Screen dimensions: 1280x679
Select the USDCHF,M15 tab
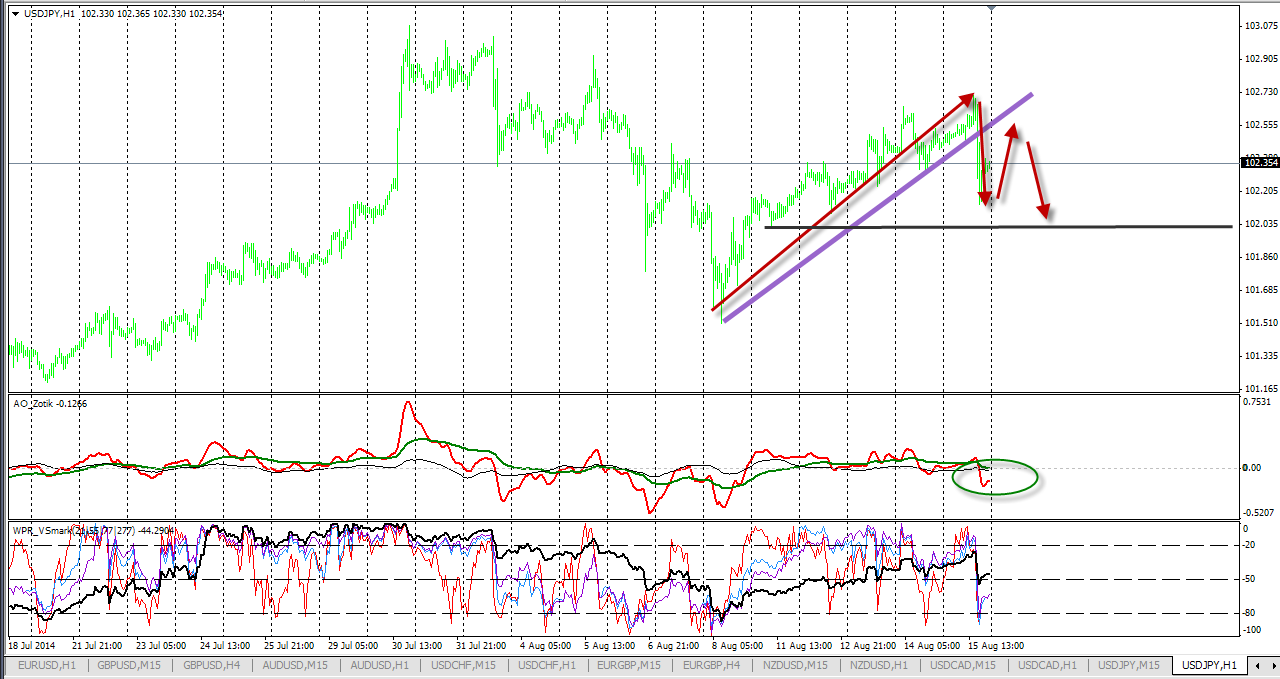pyautogui.click(x=462, y=665)
